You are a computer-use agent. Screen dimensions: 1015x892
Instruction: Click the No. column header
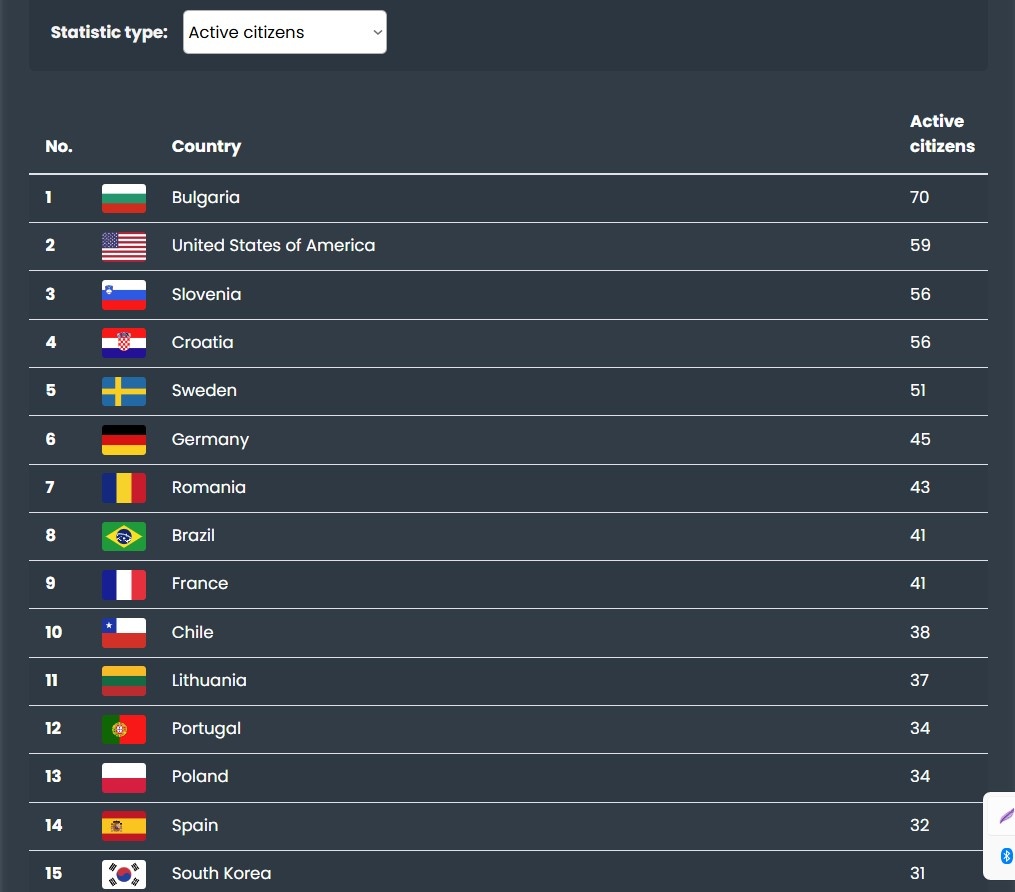coord(59,146)
